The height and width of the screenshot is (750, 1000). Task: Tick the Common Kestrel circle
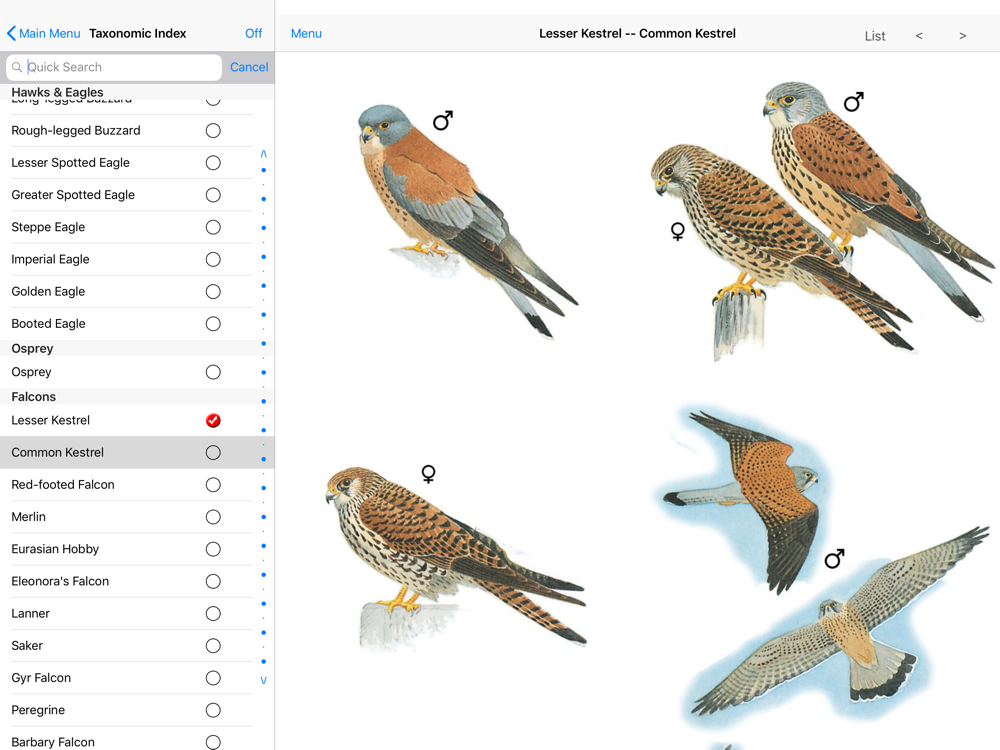pyautogui.click(x=213, y=453)
